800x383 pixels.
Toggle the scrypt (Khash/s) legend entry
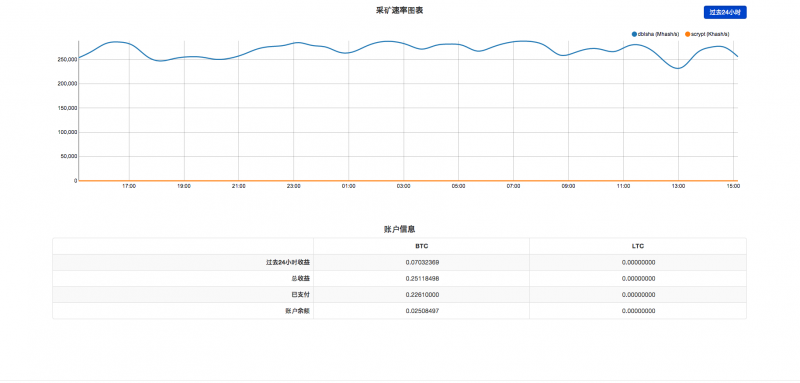tap(707, 34)
